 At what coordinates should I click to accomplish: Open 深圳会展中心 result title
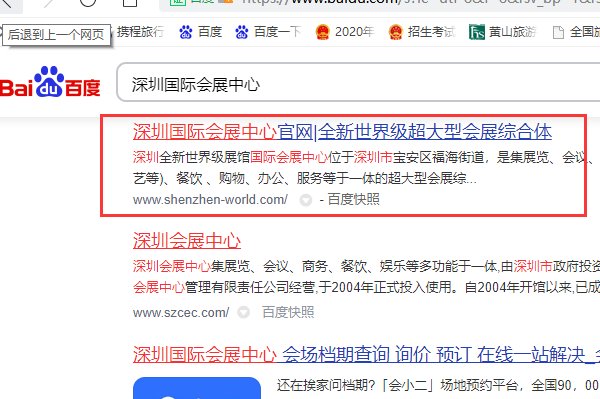coord(187,241)
